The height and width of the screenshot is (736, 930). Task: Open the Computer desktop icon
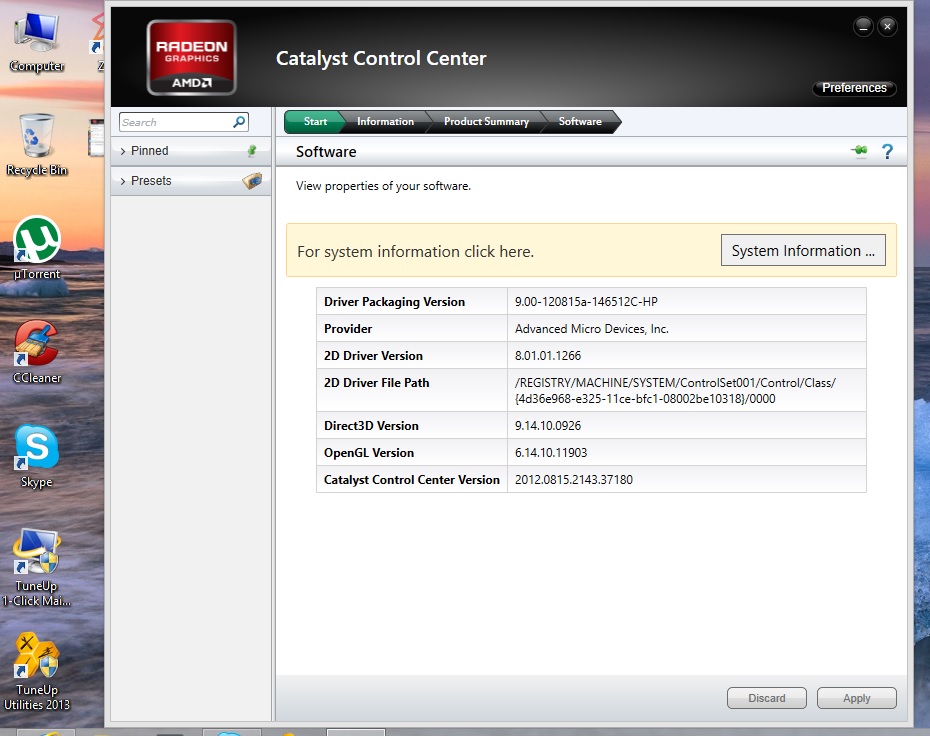(x=37, y=42)
